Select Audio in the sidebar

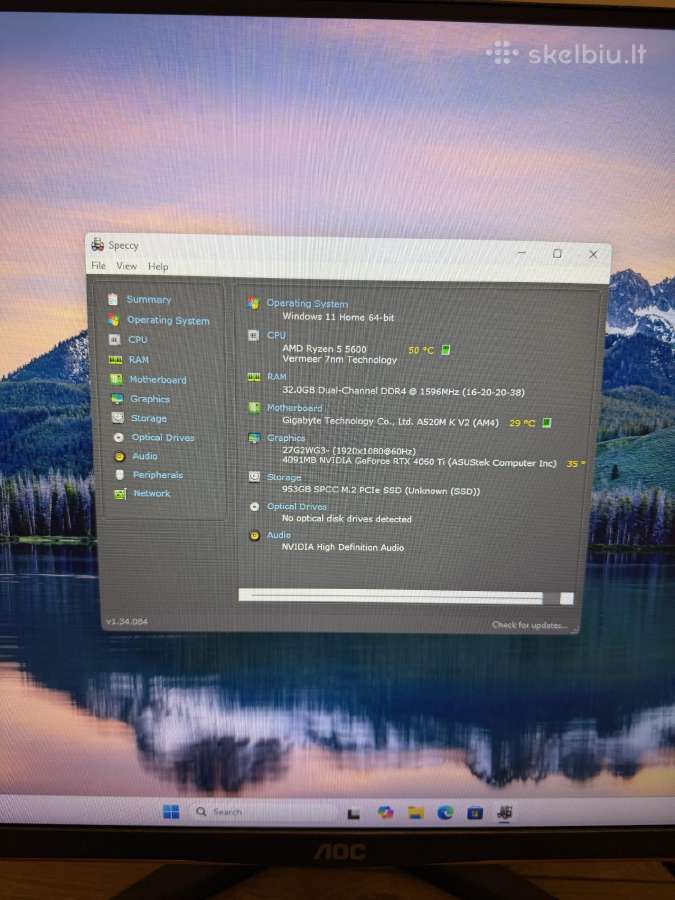pyautogui.click(x=145, y=456)
